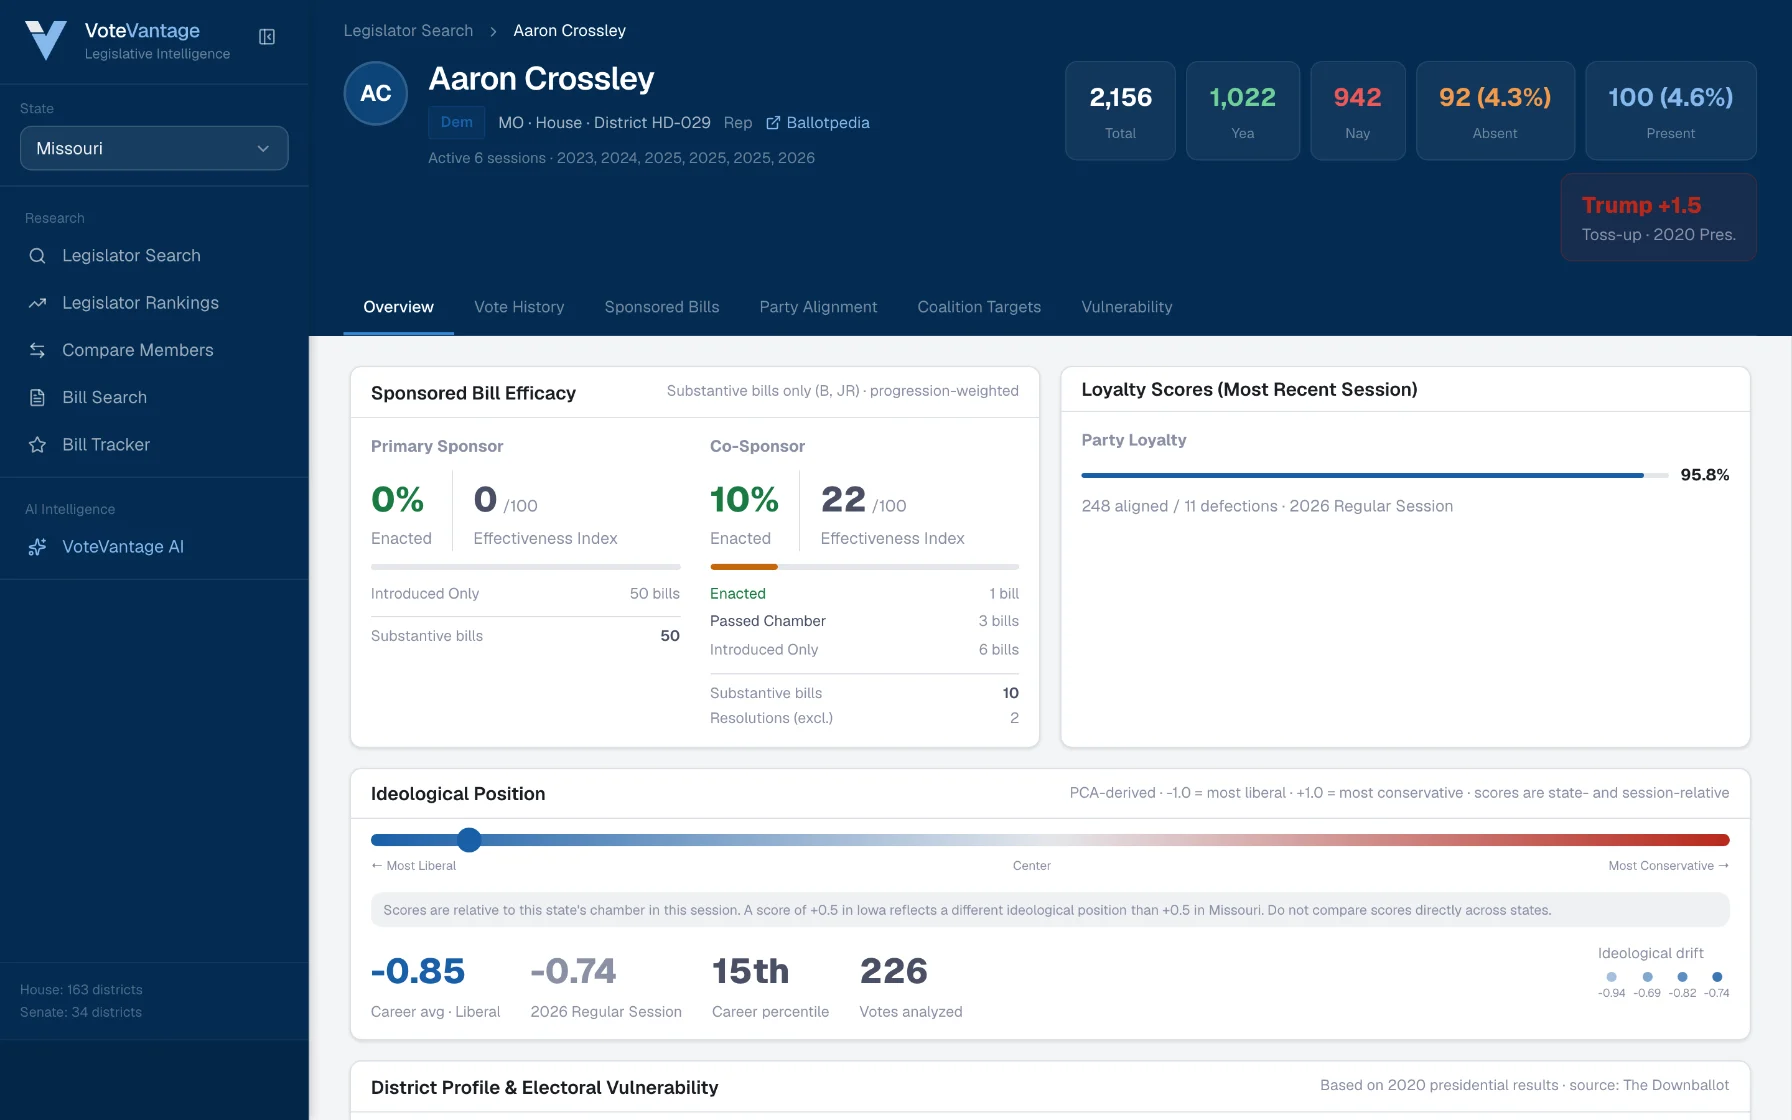Image resolution: width=1792 pixels, height=1120 pixels.
Task: Open the Missouri state dropdown
Action: [154, 148]
